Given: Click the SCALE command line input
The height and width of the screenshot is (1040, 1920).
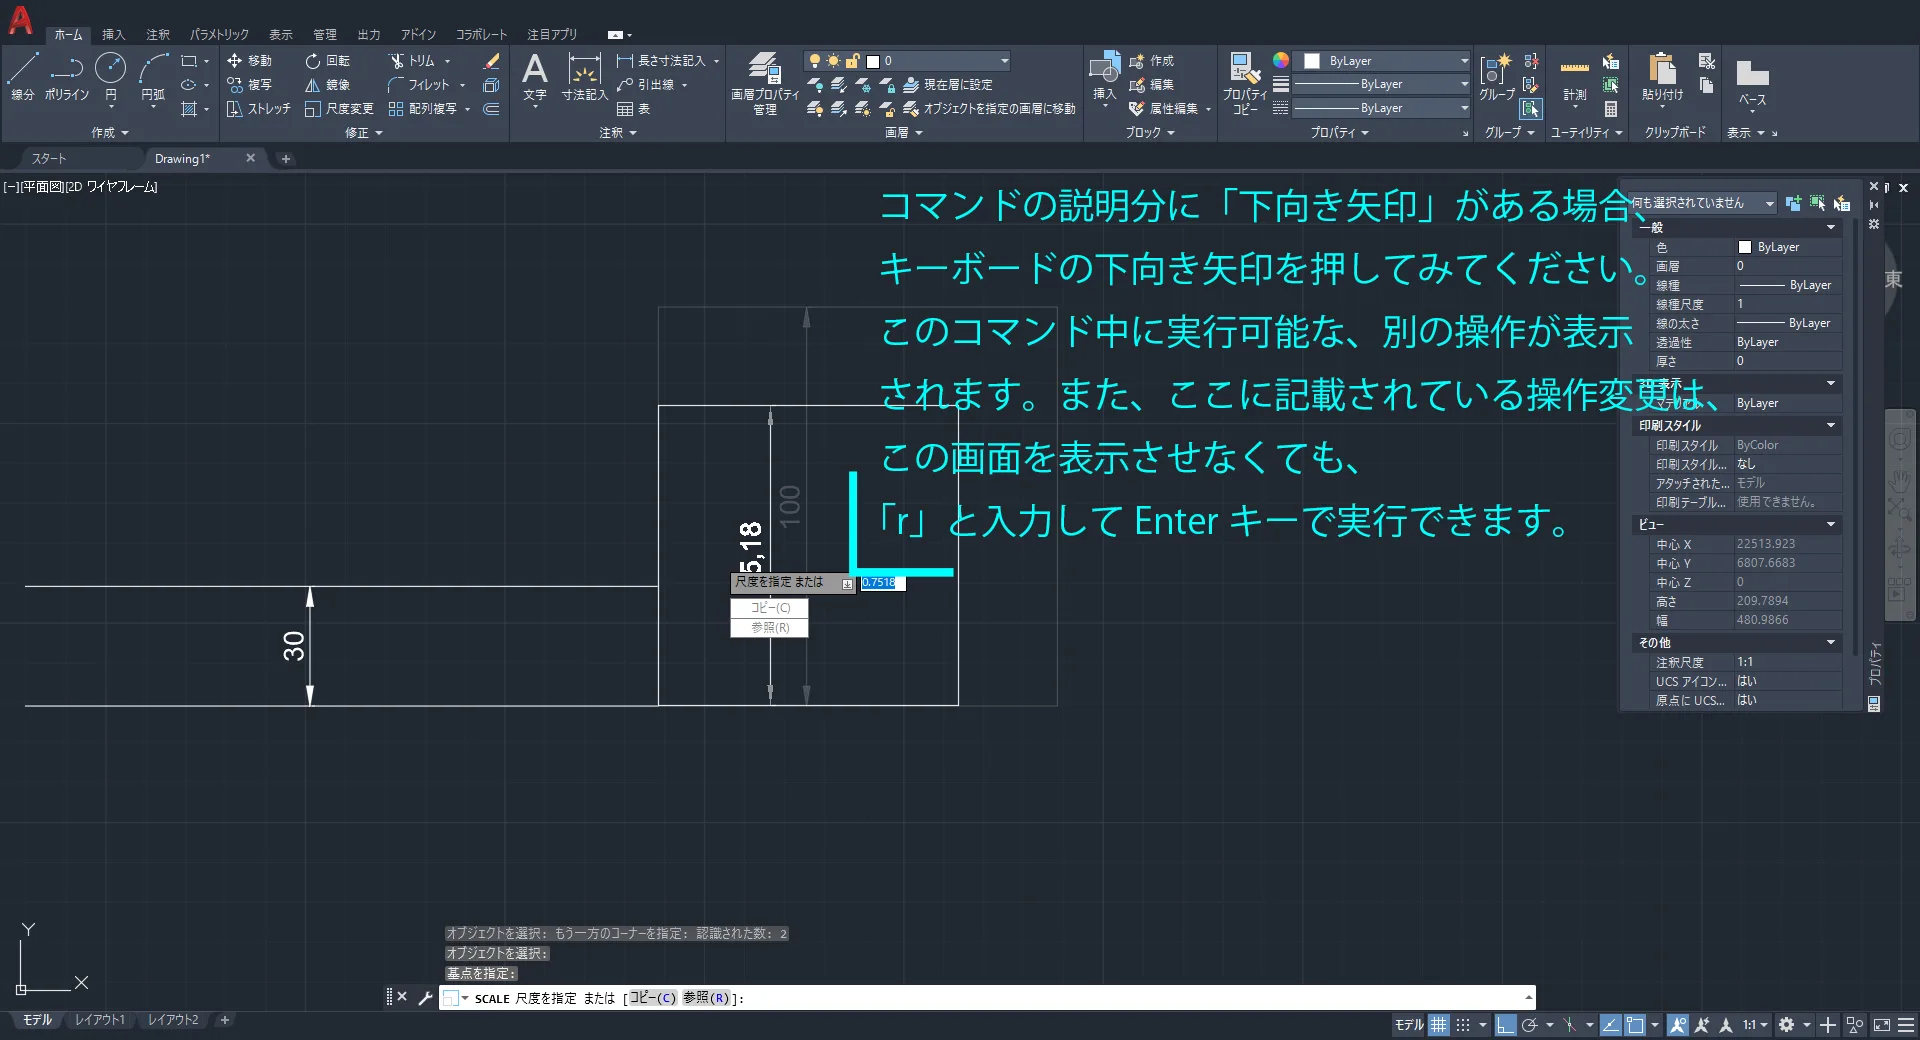Looking at the screenshot, I should 1100,998.
